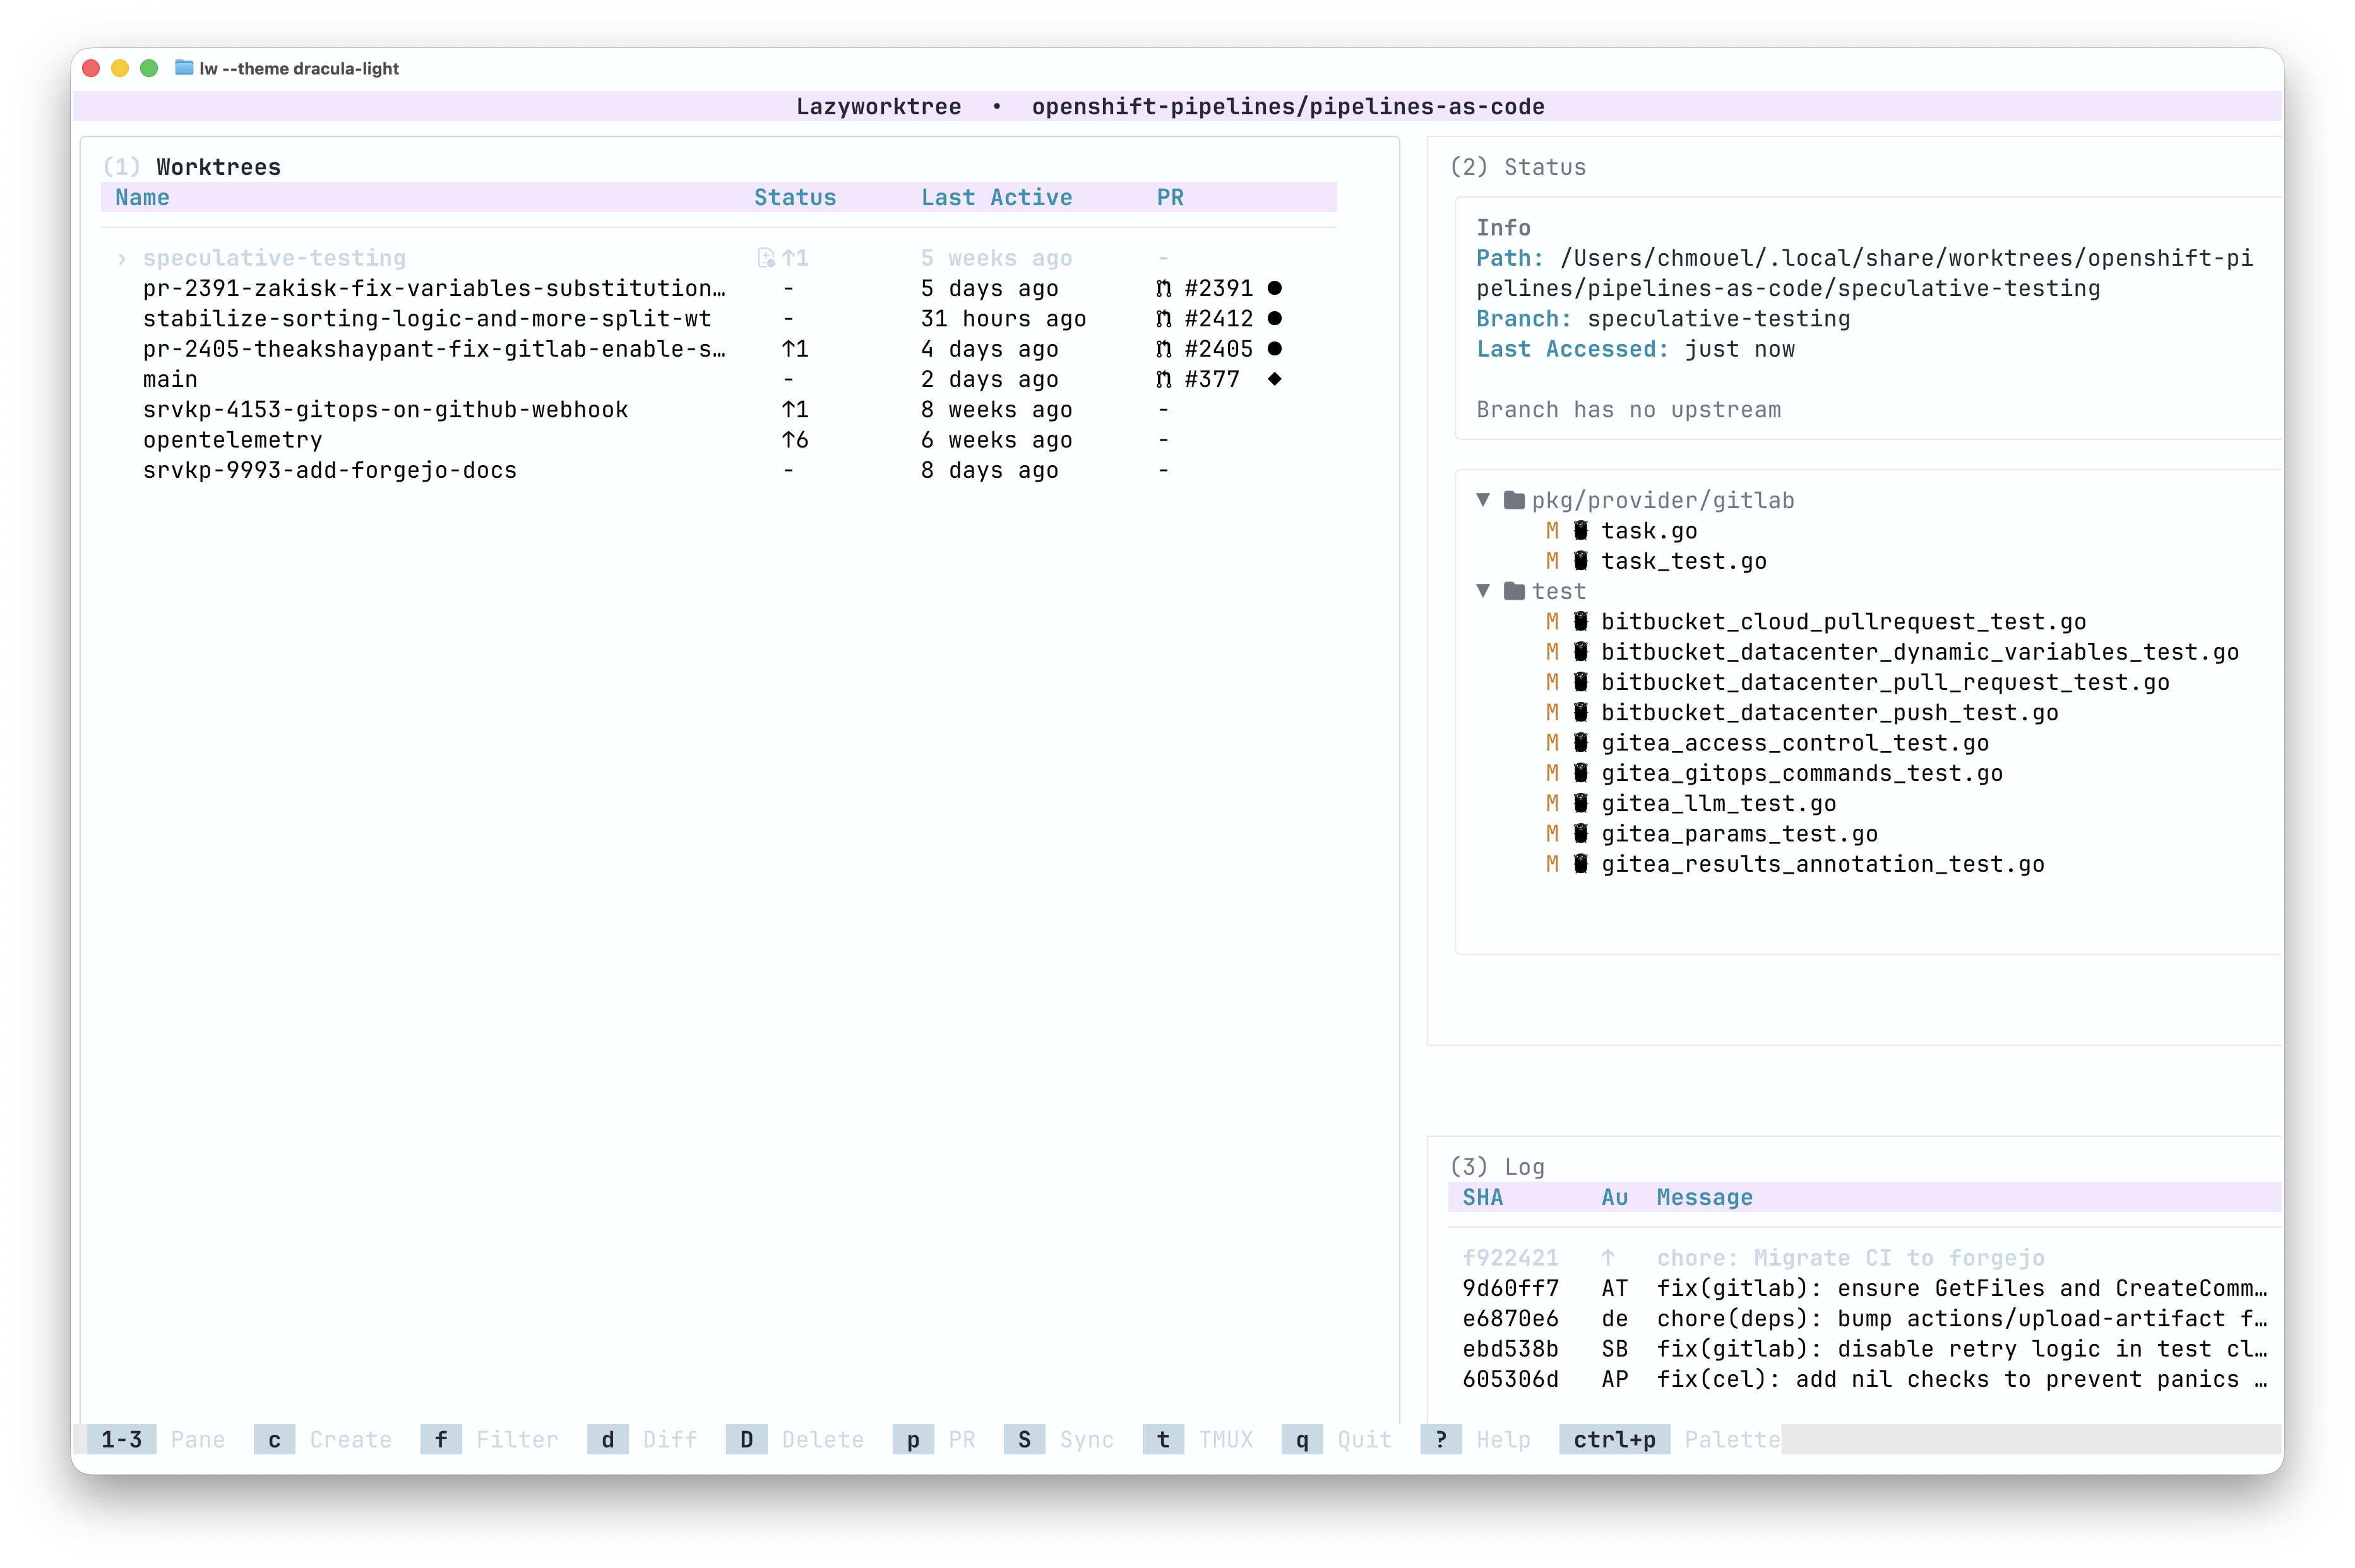Select commit 9d60ff7 in the log
2355x1568 pixels.
pos(1511,1288)
